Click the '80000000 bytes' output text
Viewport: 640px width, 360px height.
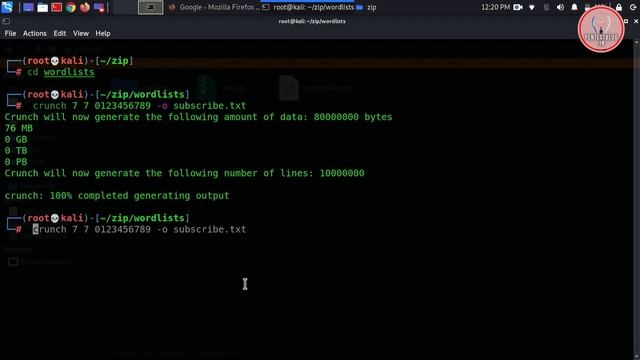pyautogui.click(x=353, y=117)
